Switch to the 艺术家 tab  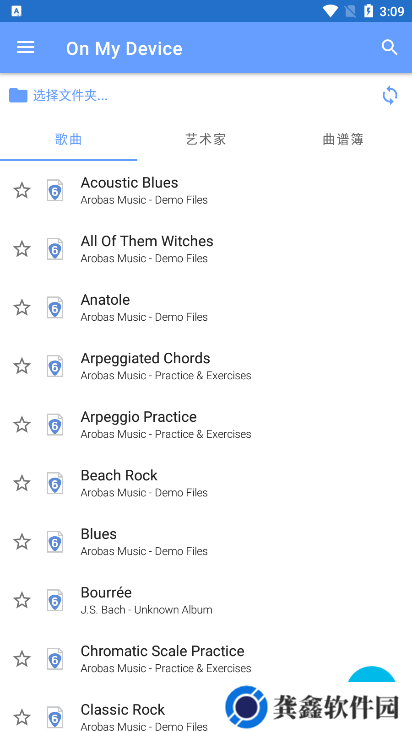coord(206,139)
